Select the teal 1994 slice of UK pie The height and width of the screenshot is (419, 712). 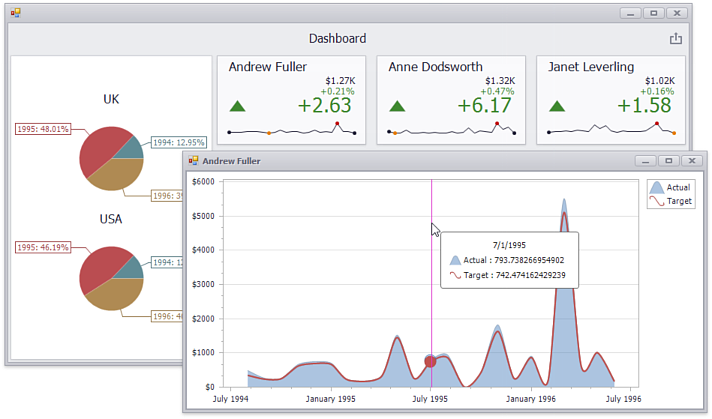(x=132, y=150)
